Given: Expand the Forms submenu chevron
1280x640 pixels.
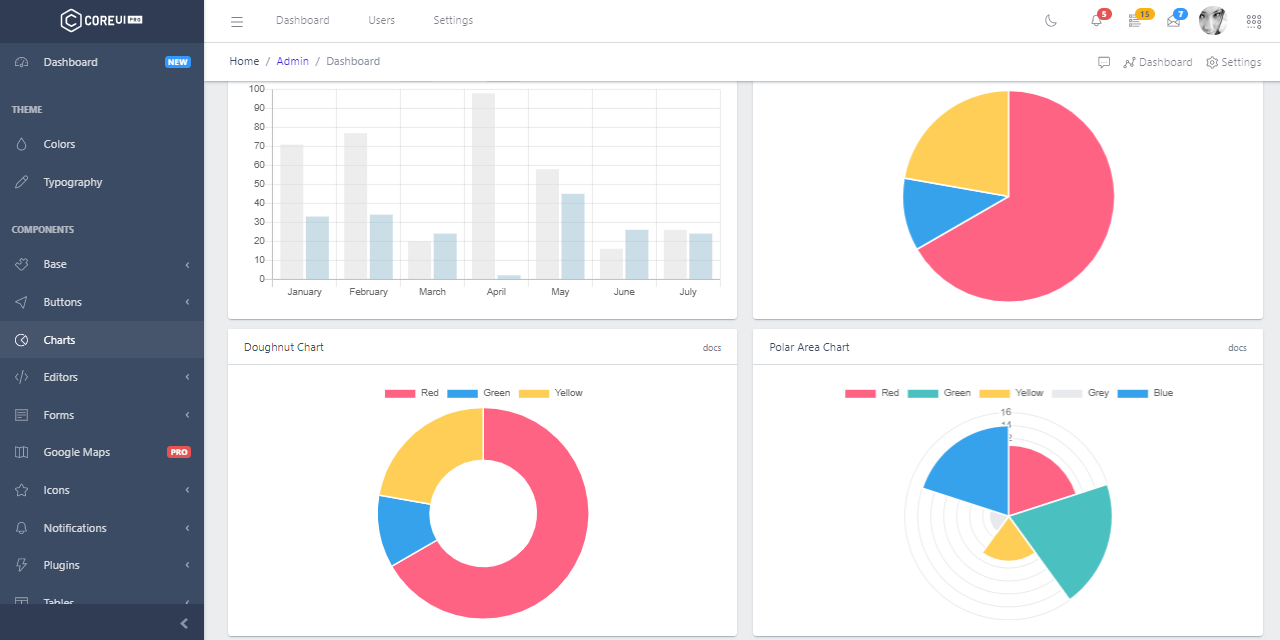Looking at the screenshot, I should click(x=187, y=415).
